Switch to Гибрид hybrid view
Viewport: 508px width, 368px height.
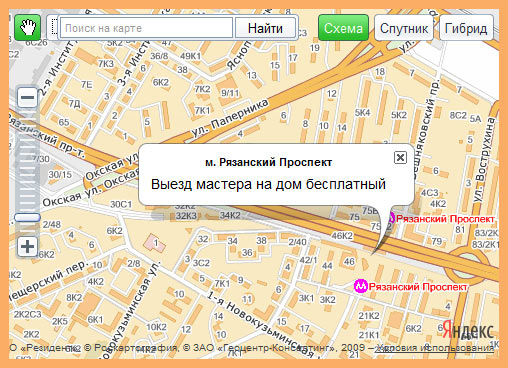point(466,28)
